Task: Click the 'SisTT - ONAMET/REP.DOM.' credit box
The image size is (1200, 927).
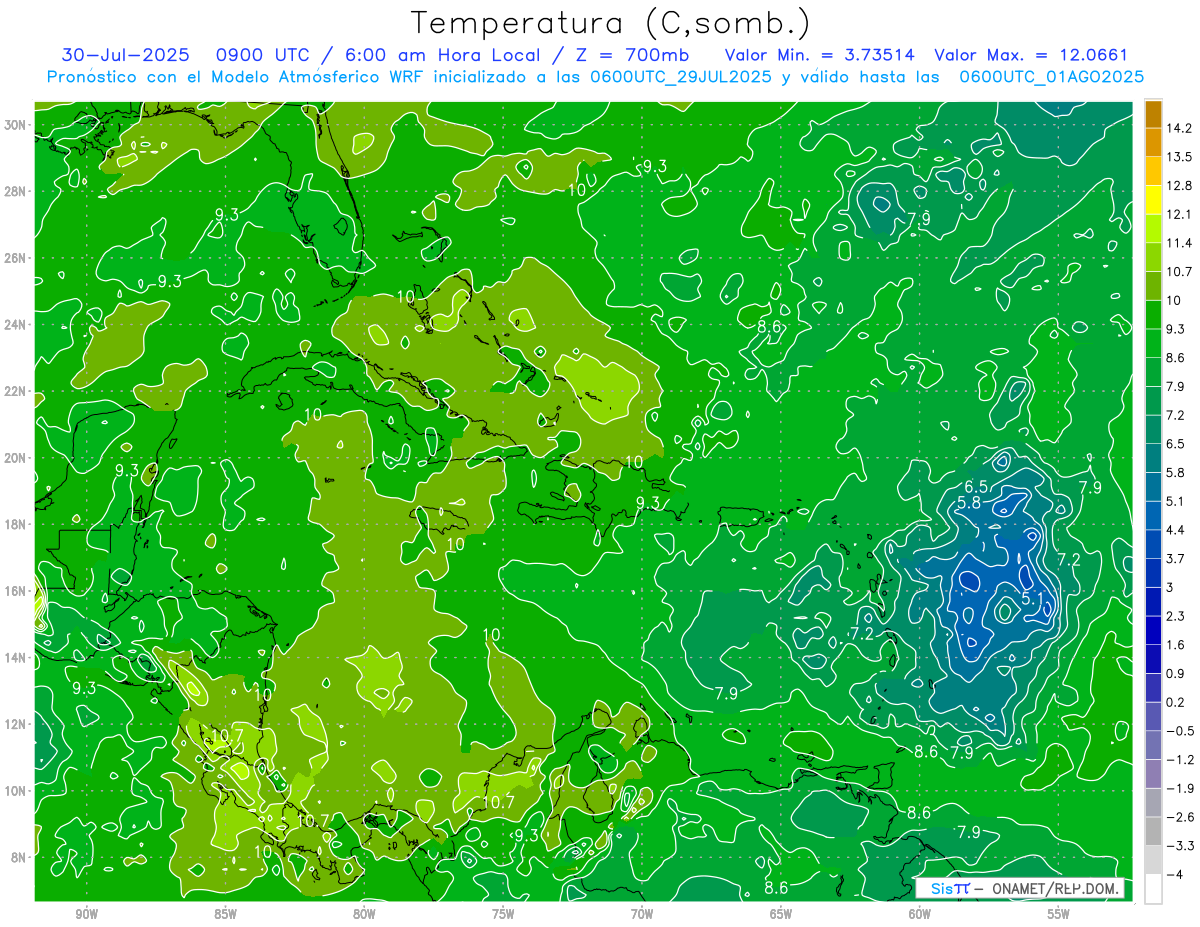Action: (1022, 888)
